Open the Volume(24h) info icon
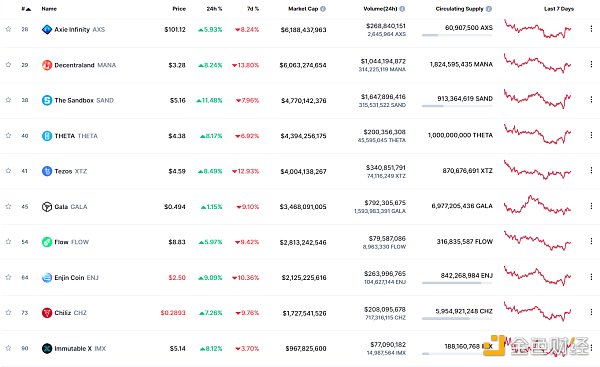Viewport: 600px width, 367px height. (402, 9)
